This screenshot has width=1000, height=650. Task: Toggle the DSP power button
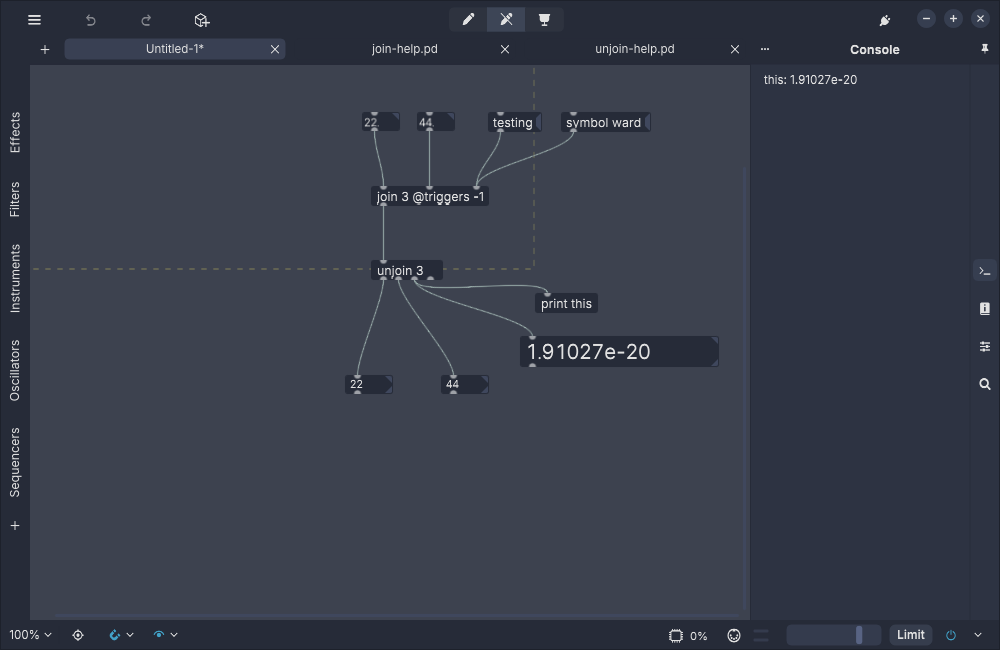[951, 635]
